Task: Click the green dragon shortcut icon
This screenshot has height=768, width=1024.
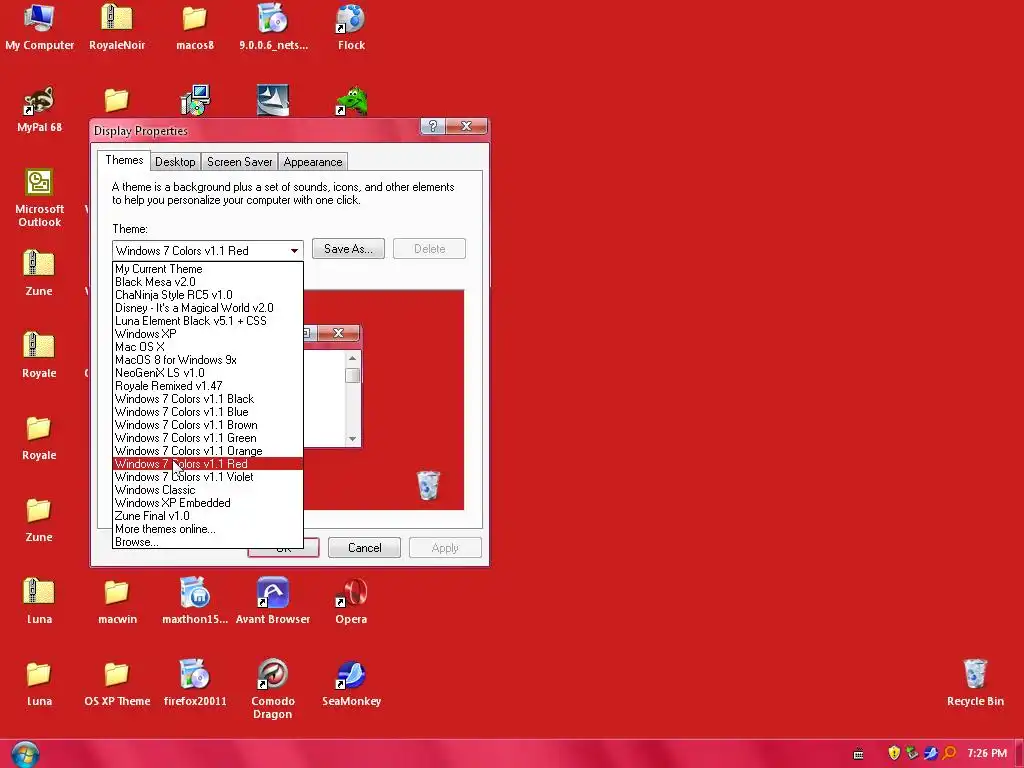Action: pos(351,101)
